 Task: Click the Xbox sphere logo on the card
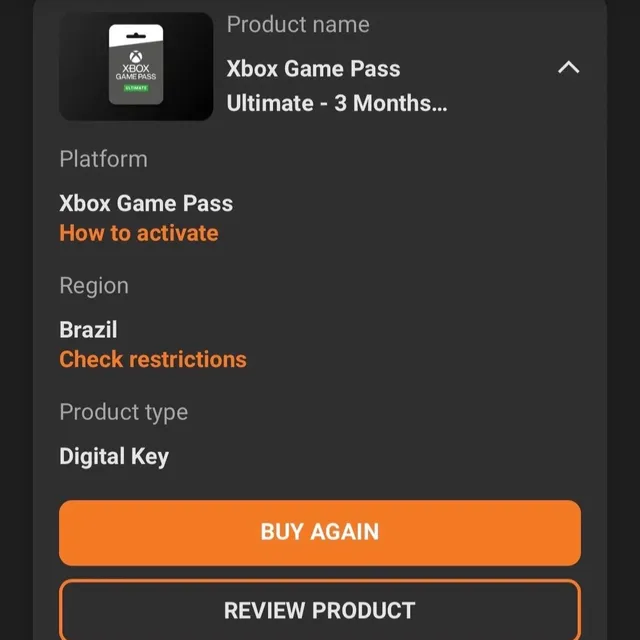[136, 56]
